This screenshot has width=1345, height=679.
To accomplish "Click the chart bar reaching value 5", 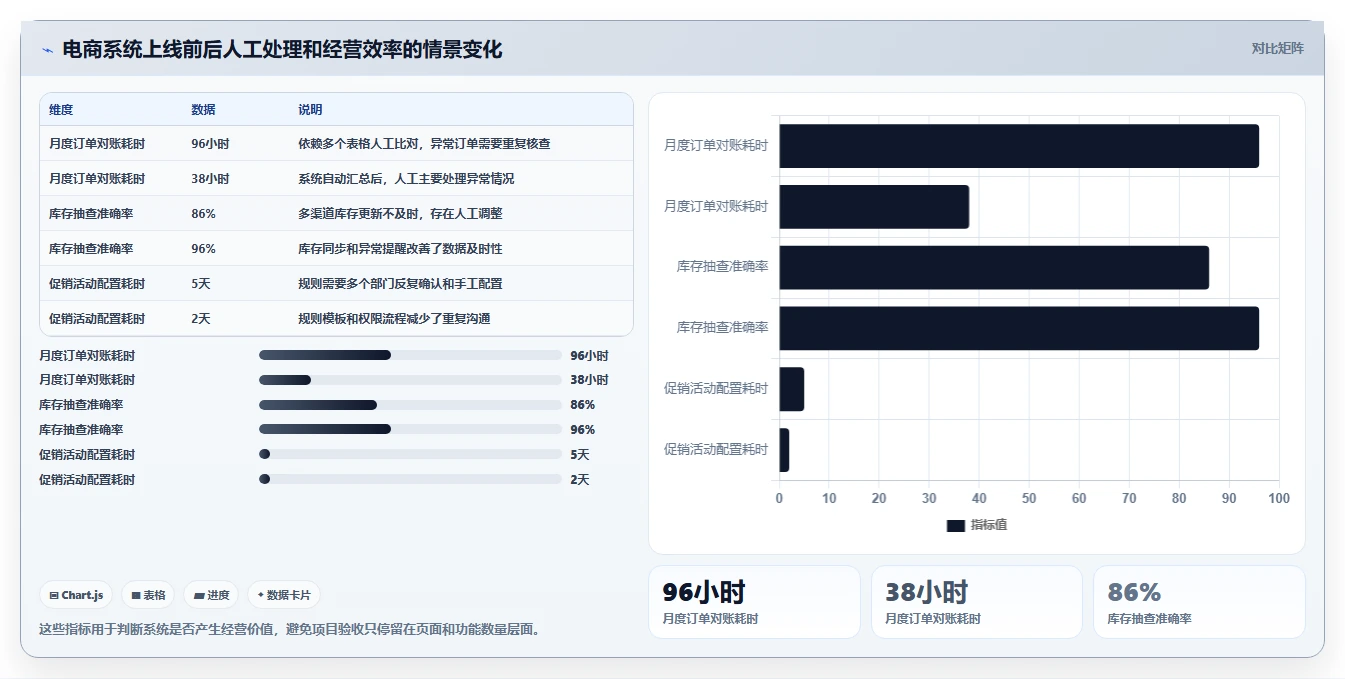I will pos(792,389).
